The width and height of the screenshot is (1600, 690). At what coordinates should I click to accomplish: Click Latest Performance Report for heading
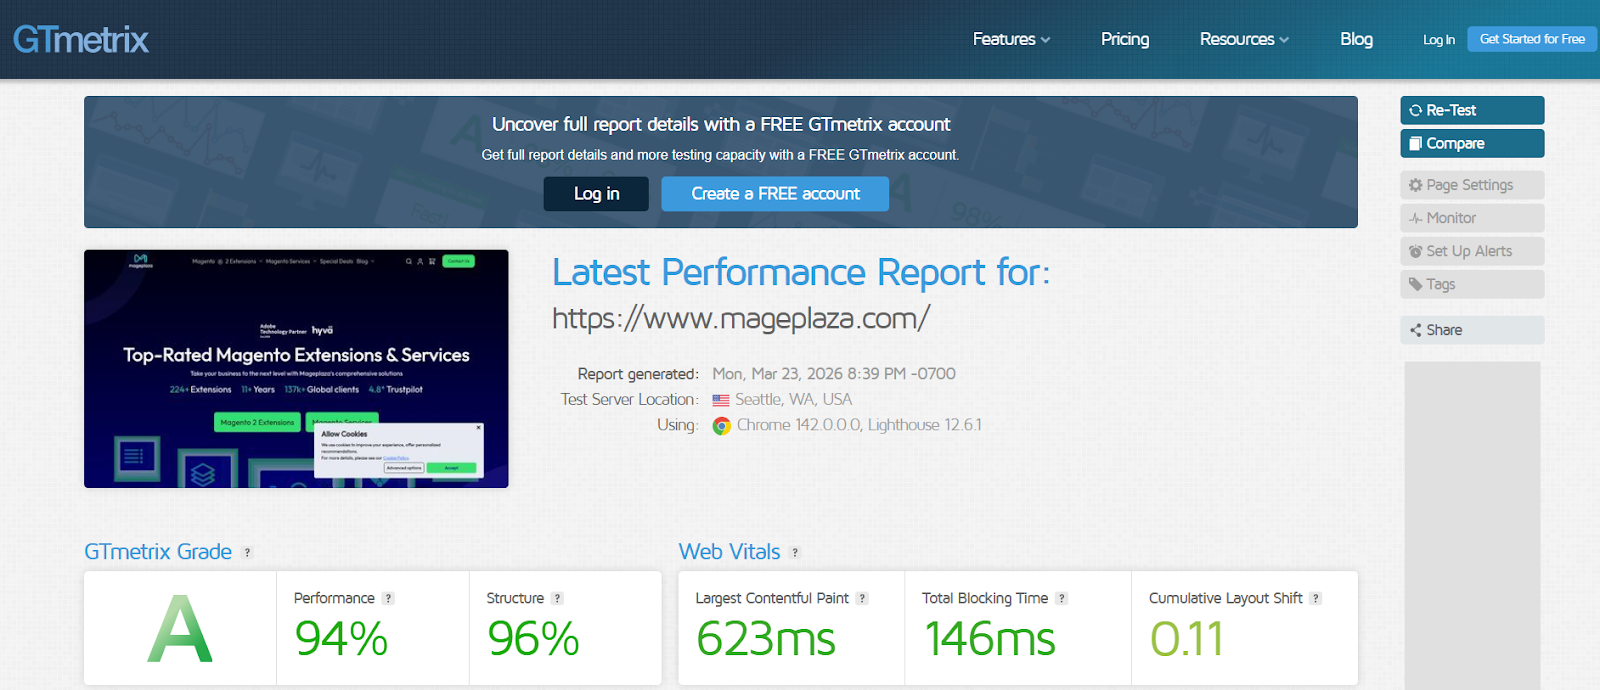801,272
